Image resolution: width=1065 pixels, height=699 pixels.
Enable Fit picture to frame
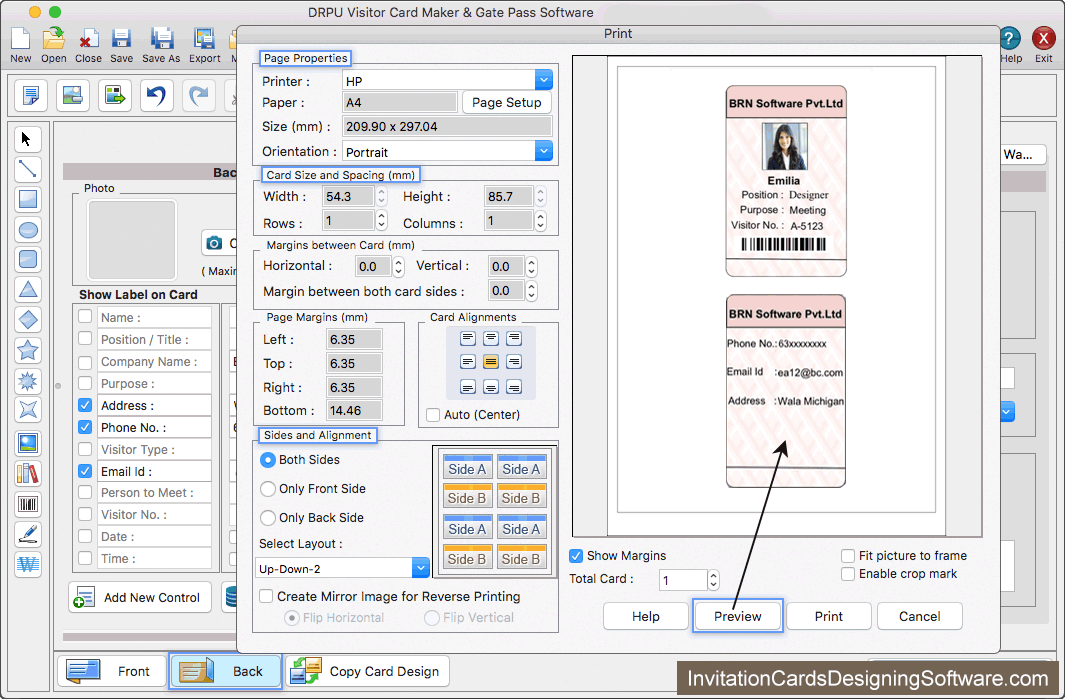pos(848,556)
